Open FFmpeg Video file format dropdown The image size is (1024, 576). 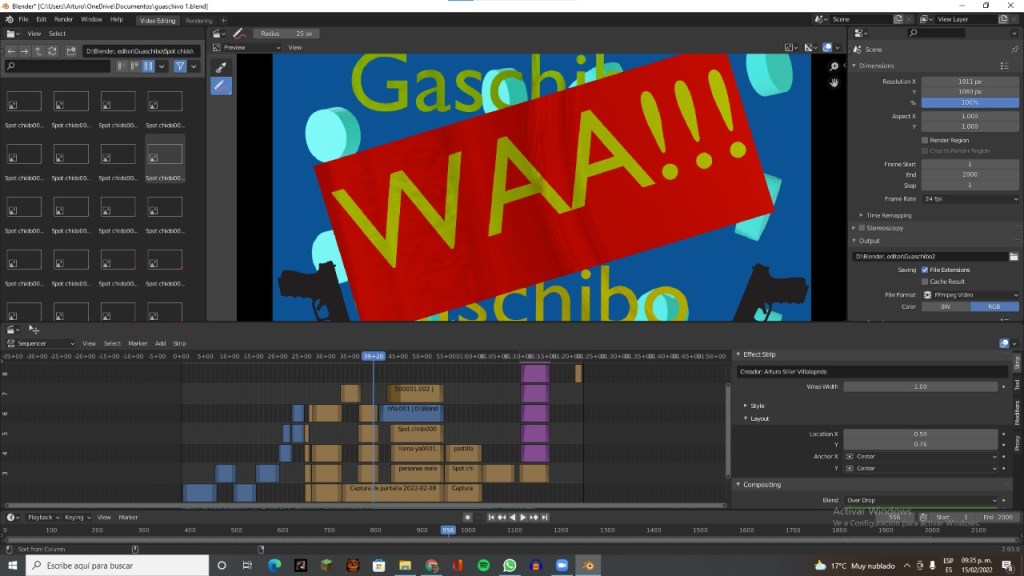click(970, 295)
